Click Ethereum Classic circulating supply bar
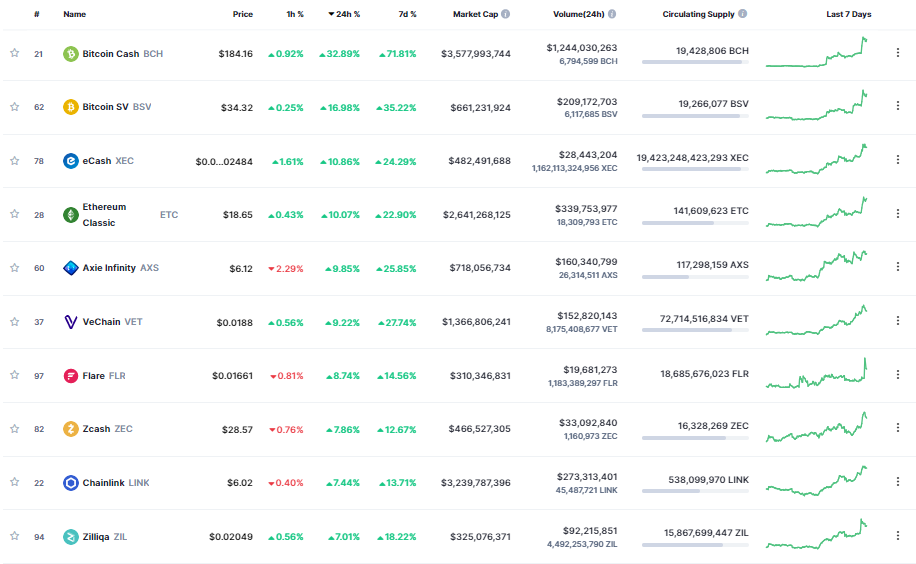This screenshot has width=916, height=564. click(x=695, y=223)
